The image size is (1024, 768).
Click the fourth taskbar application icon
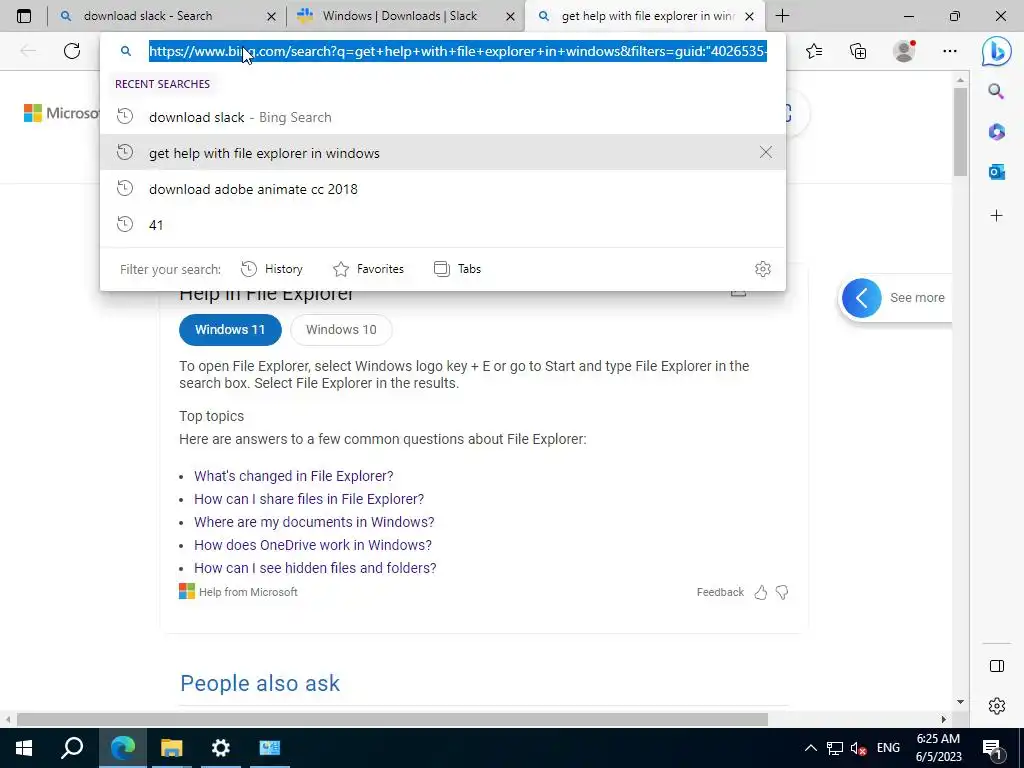click(269, 748)
